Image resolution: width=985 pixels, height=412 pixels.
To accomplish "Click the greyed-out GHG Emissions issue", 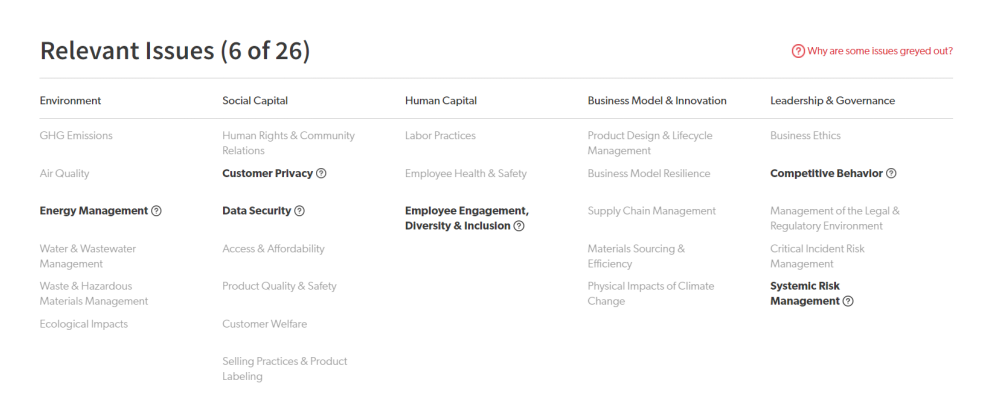I will point(76,136).
